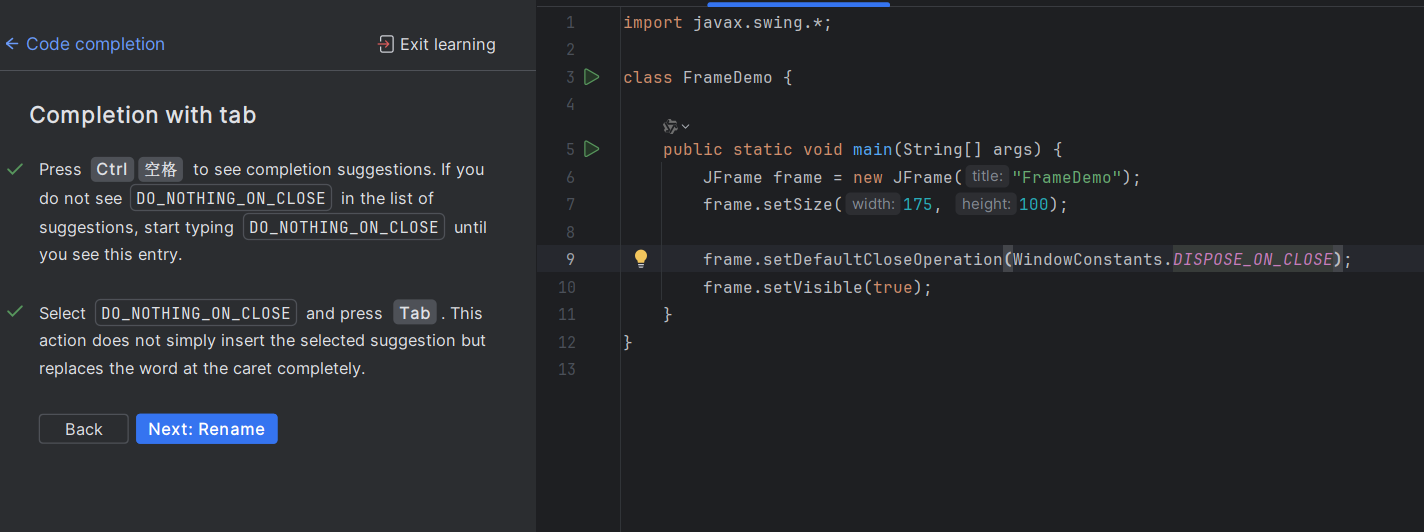The height and width of the screenshot is (532, 1424).
Task: Click the void keyword on line 5
Action: tap(822, 149)
